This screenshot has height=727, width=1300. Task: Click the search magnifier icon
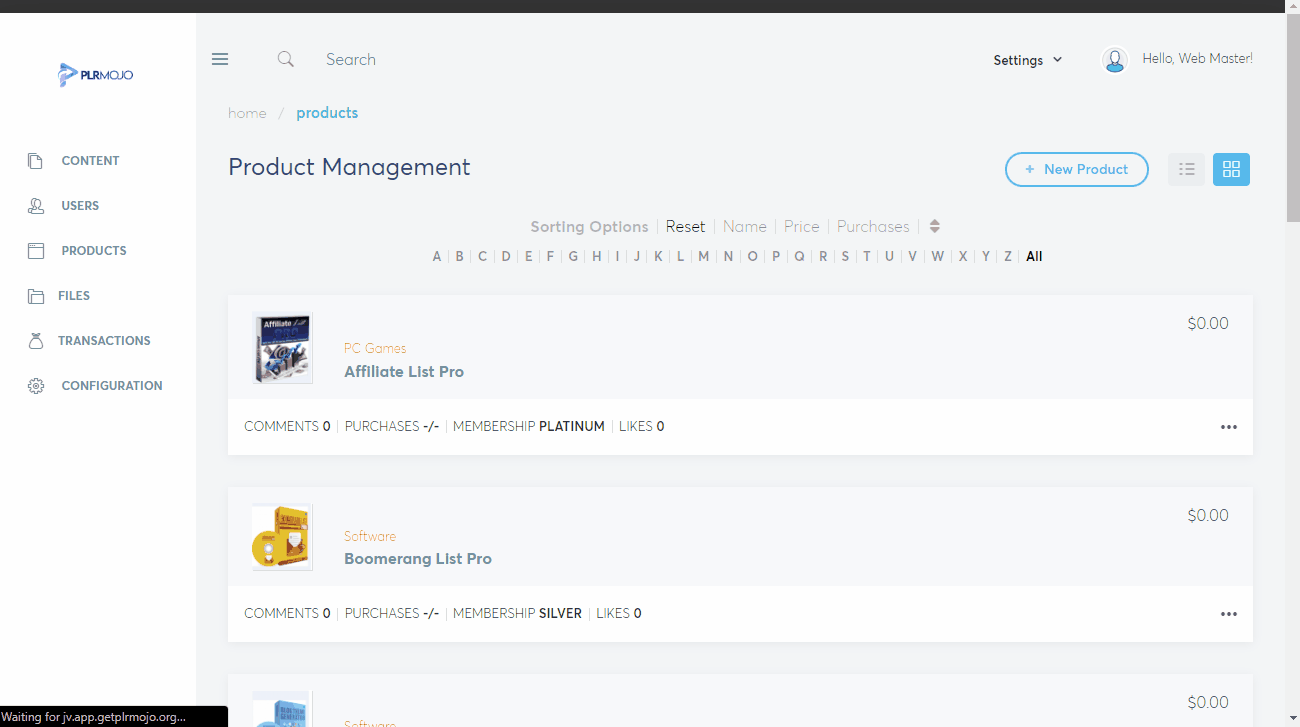(286, 59)
